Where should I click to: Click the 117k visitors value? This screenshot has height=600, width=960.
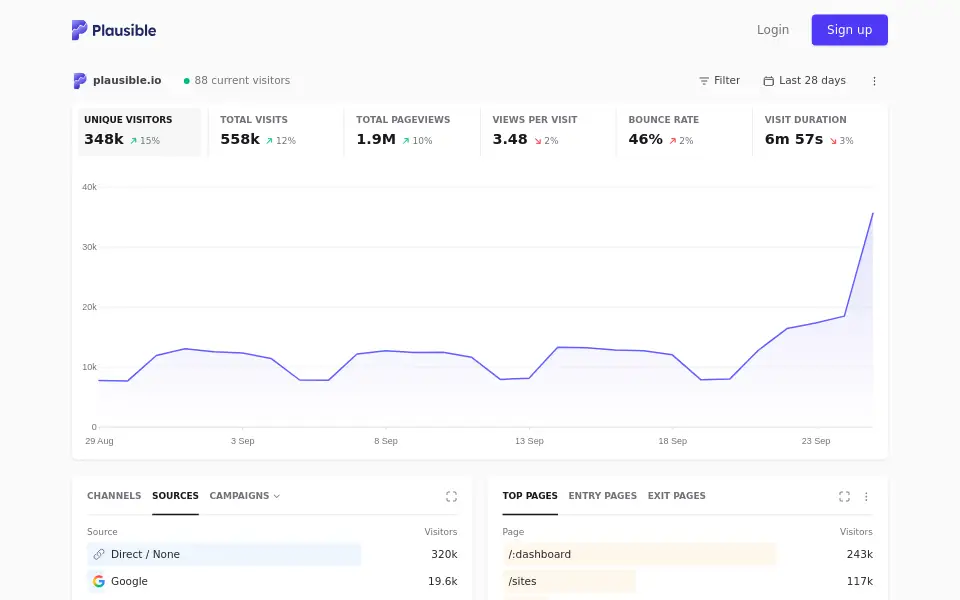tap(860, 581)
